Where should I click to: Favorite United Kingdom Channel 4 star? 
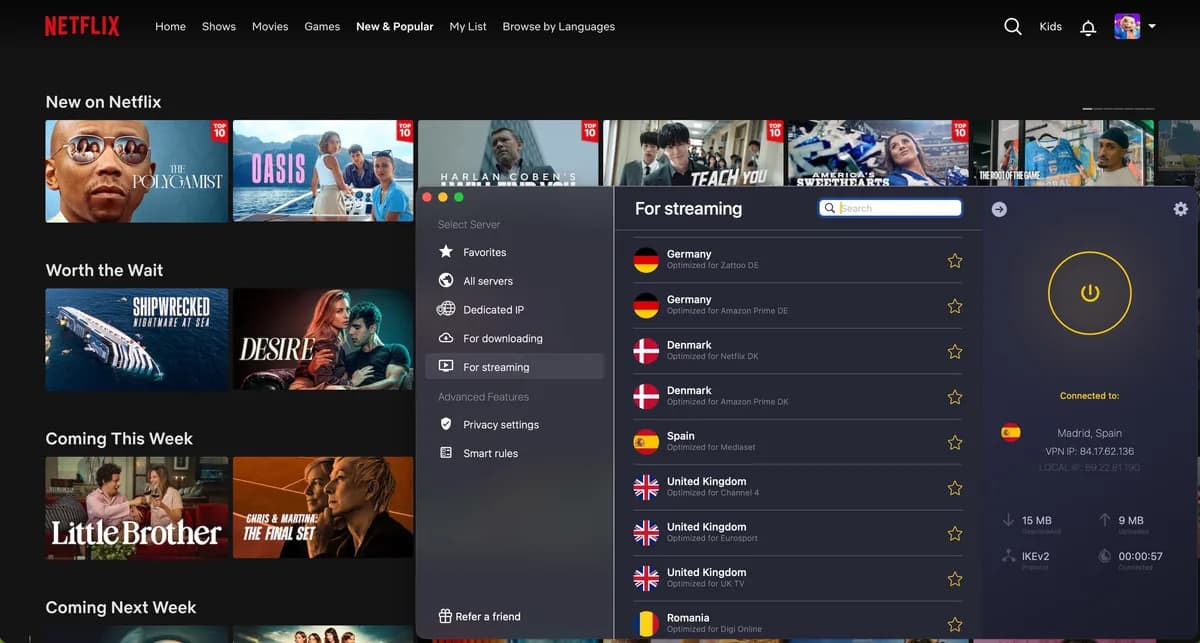click(955, 488)
